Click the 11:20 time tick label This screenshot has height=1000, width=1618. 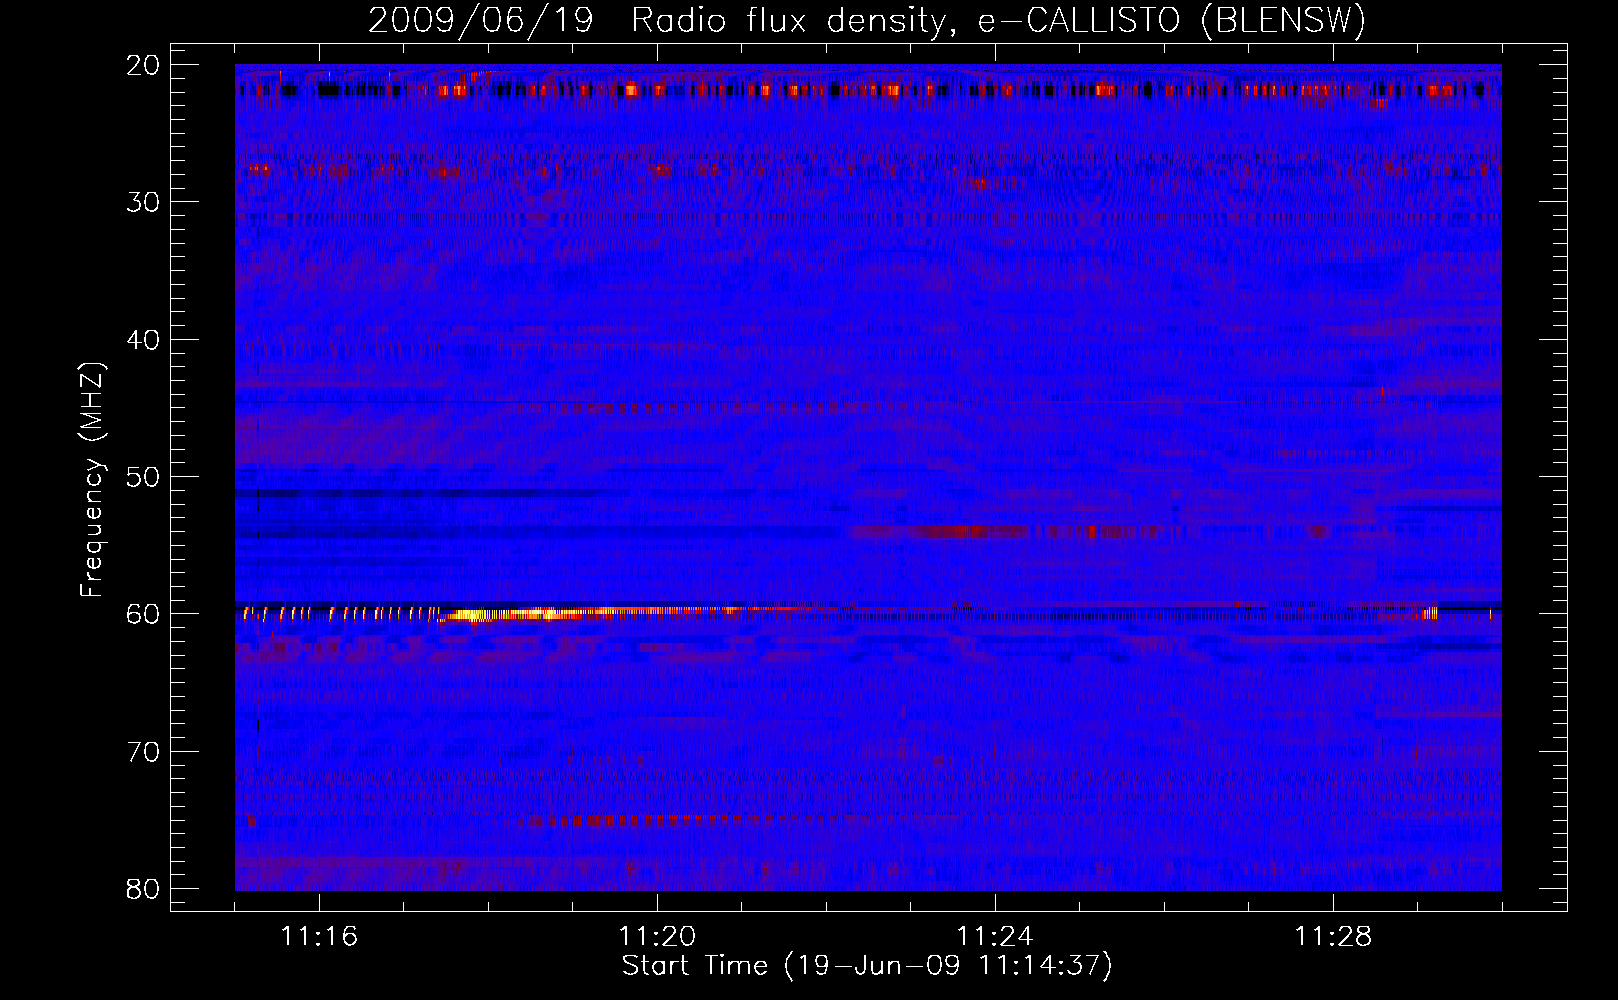click(x=657, y=937)
